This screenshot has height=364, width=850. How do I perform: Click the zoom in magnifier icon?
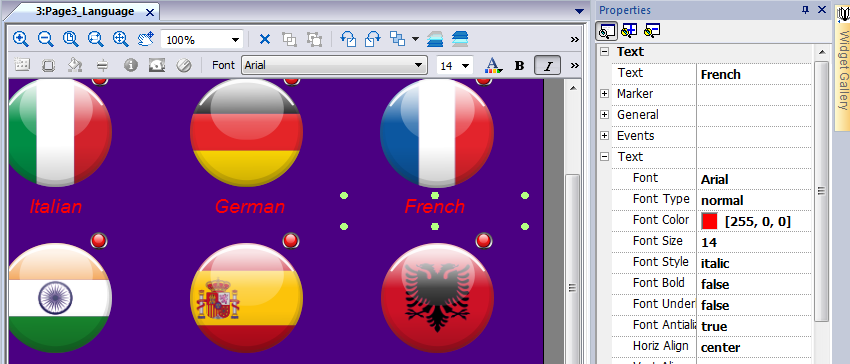click(21, 39)
